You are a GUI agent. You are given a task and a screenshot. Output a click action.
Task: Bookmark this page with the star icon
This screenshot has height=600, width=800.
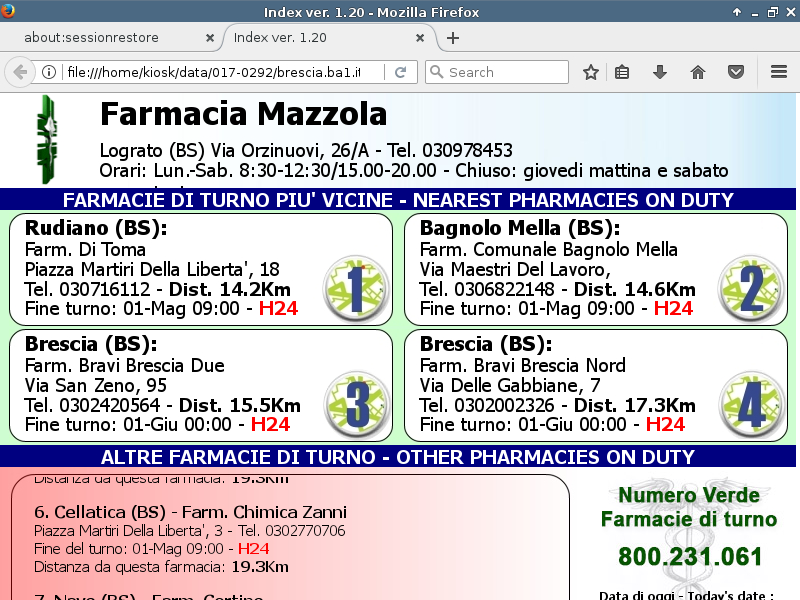[591, 72]
